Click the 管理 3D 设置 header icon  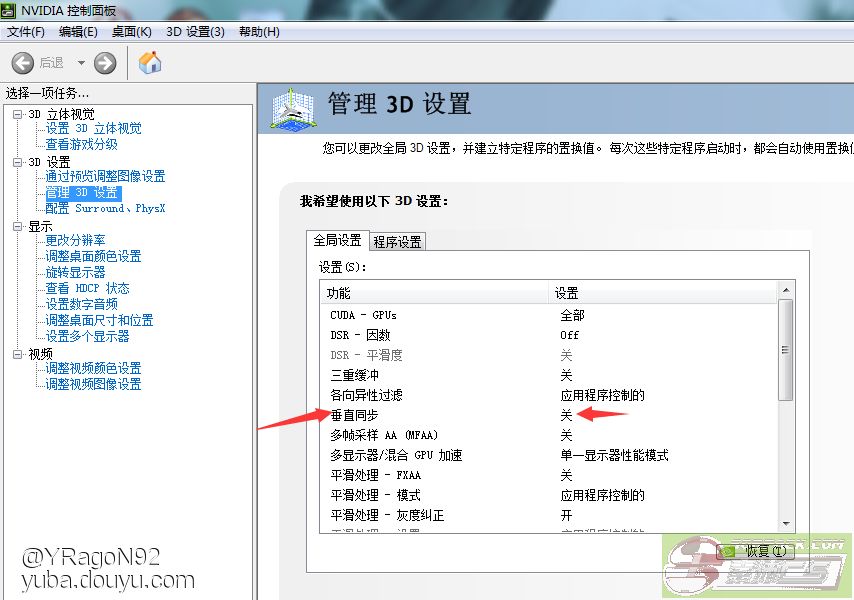coord(291,108)
